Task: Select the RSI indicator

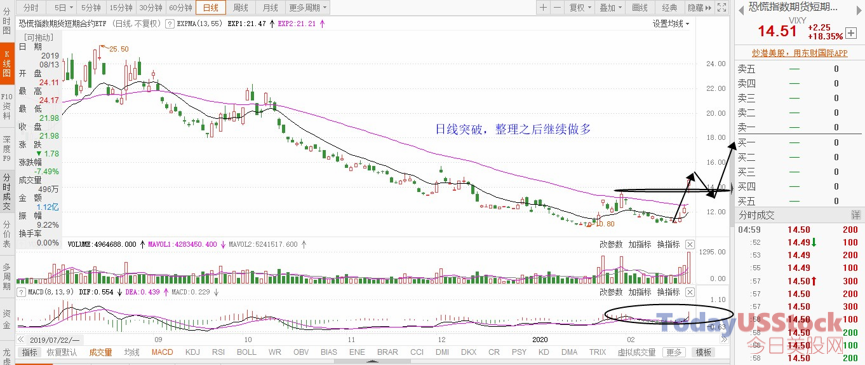Action: coord(219,352)
